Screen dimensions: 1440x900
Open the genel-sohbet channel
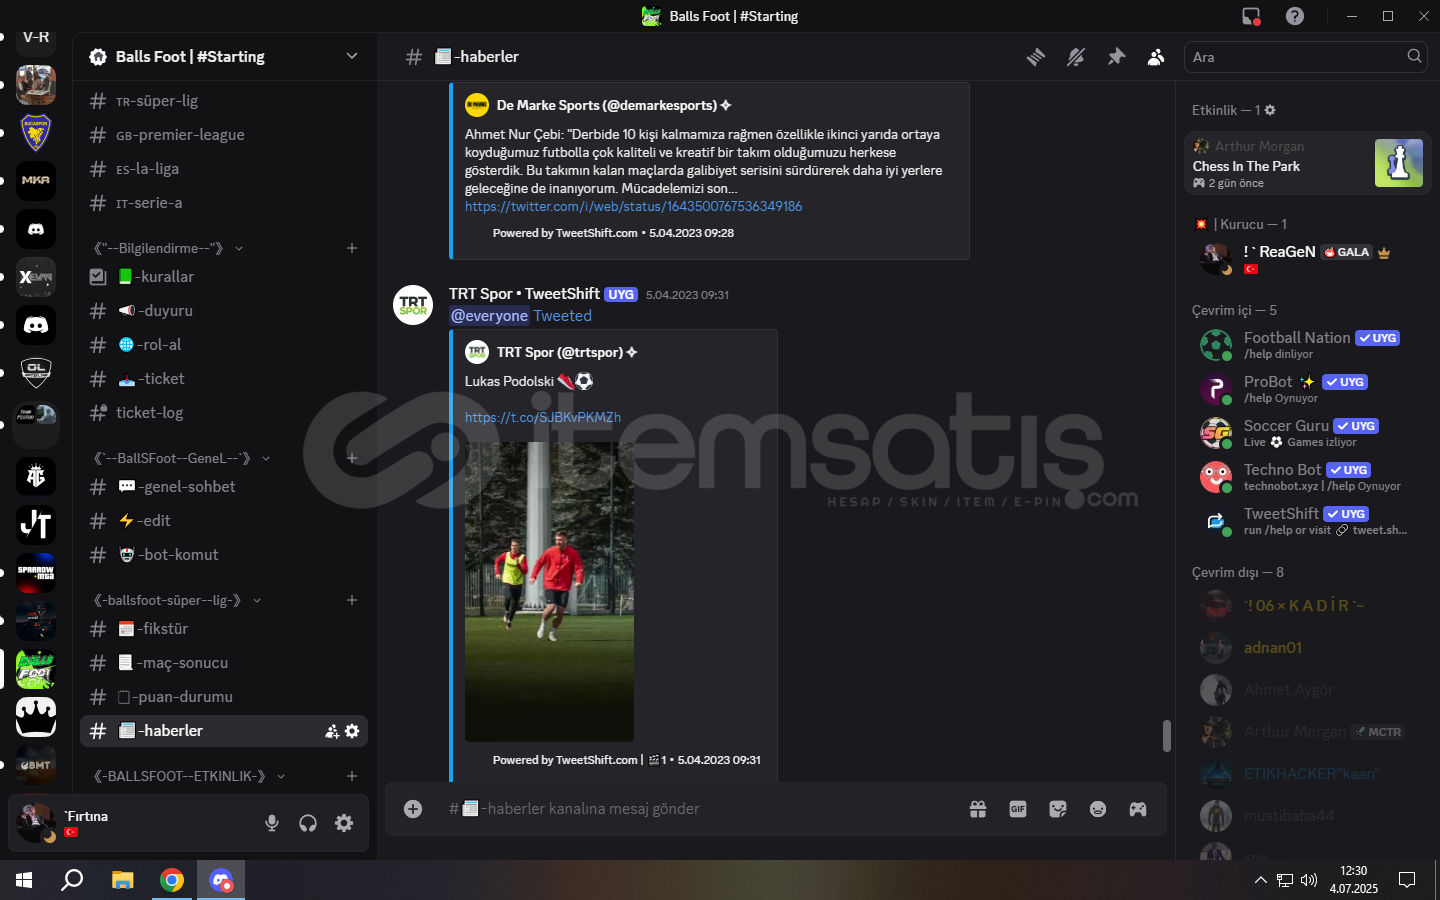tap(224, 487)
